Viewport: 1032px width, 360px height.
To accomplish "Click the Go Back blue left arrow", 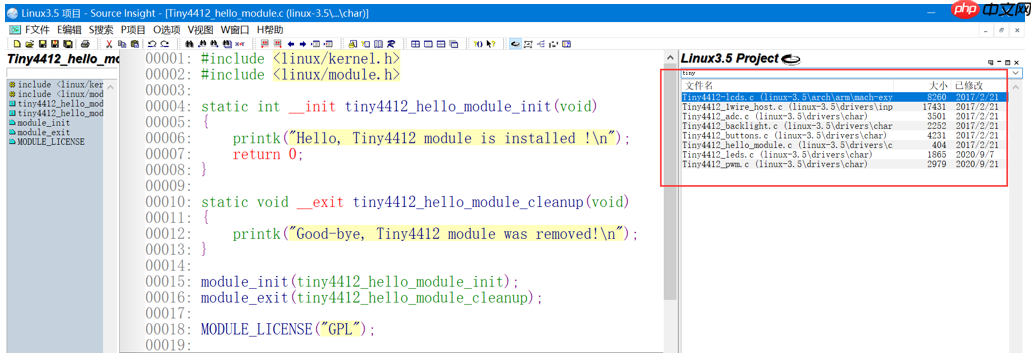I will [291, 44].
